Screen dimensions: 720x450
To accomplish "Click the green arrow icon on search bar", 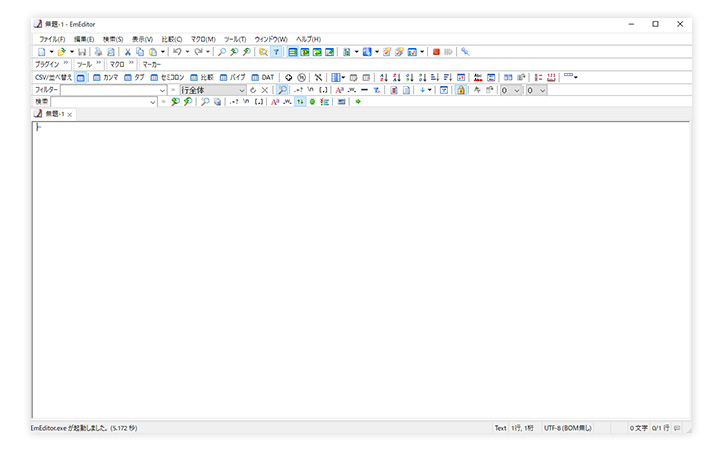I will click(358, 101).
